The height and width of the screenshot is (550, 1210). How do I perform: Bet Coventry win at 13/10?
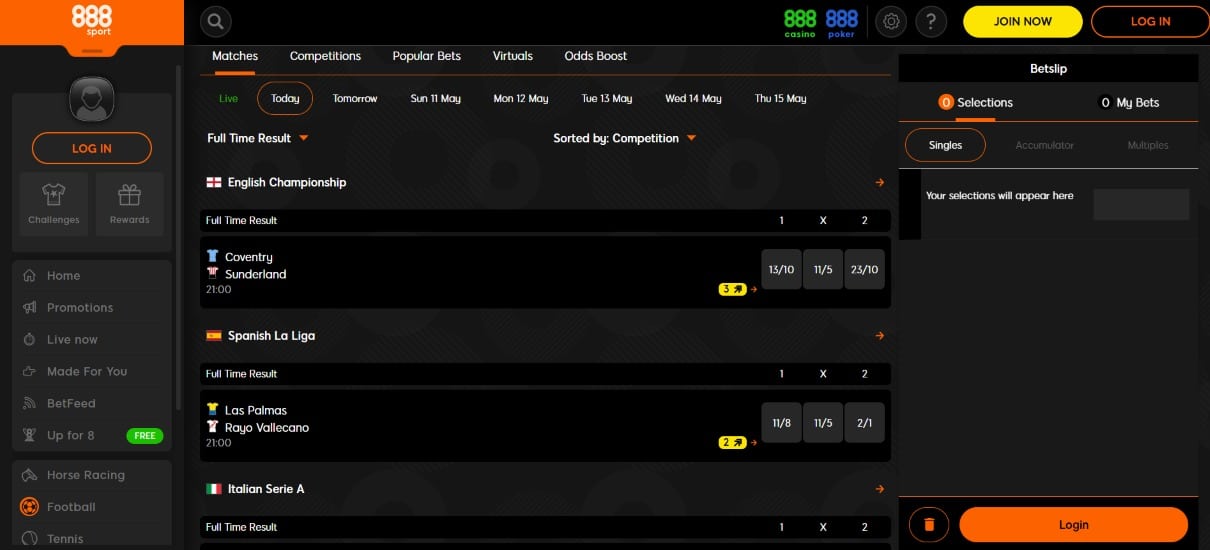click(782, 269)
